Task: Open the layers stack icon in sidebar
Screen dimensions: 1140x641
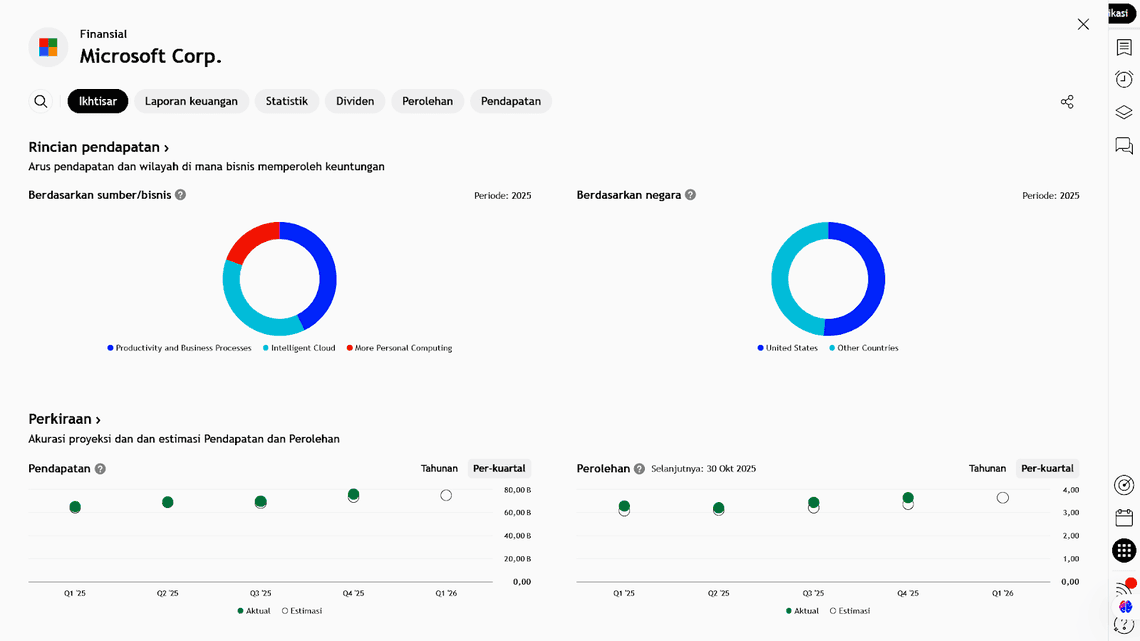Action: [x=1124, y=112]
